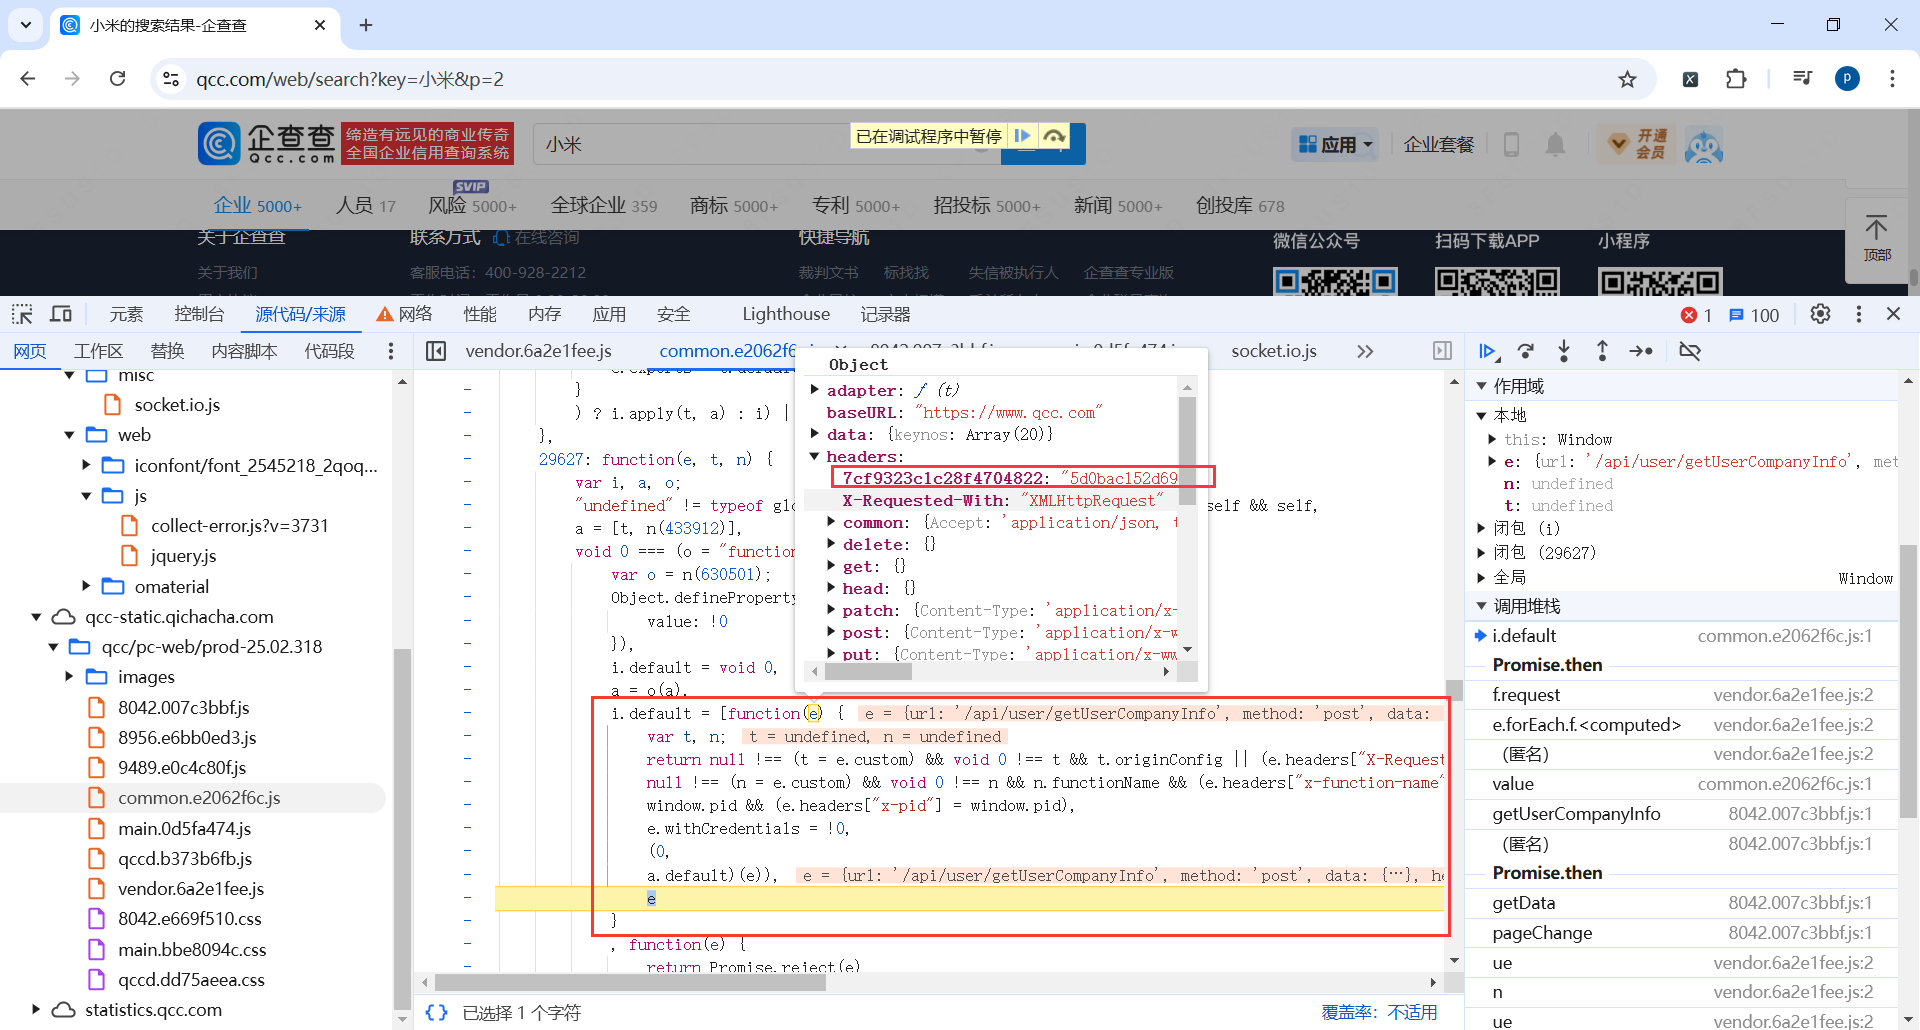Switch to the 控制台 panel tab
The height and width of the screenshot is (1030, 1920).
[199, 314]
